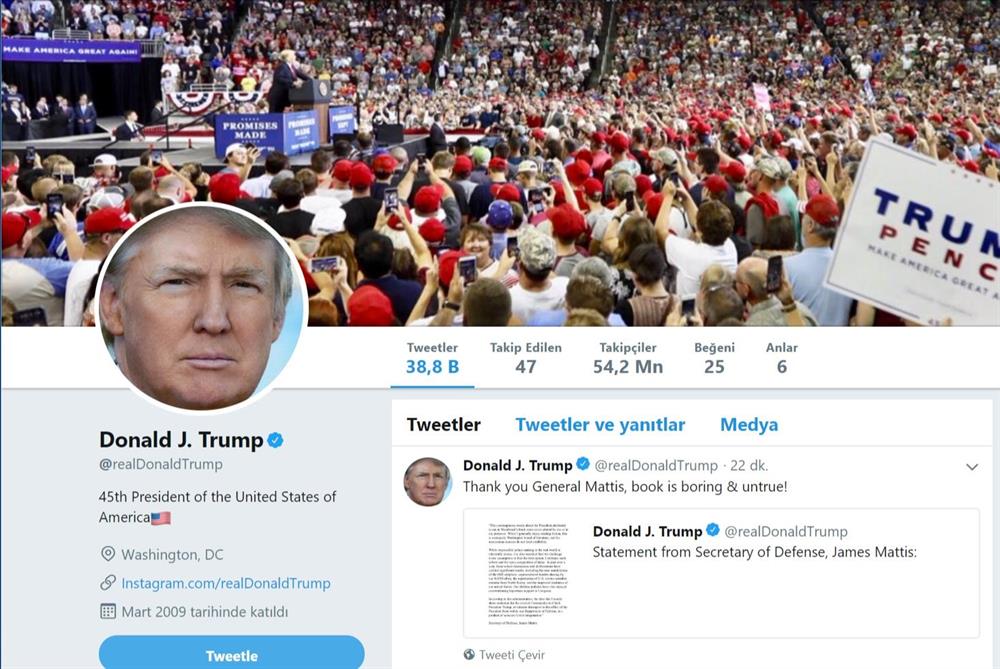Click the verified badge in the tweet header
This screenshot has width=1000, height=669.
pos(583,464)
